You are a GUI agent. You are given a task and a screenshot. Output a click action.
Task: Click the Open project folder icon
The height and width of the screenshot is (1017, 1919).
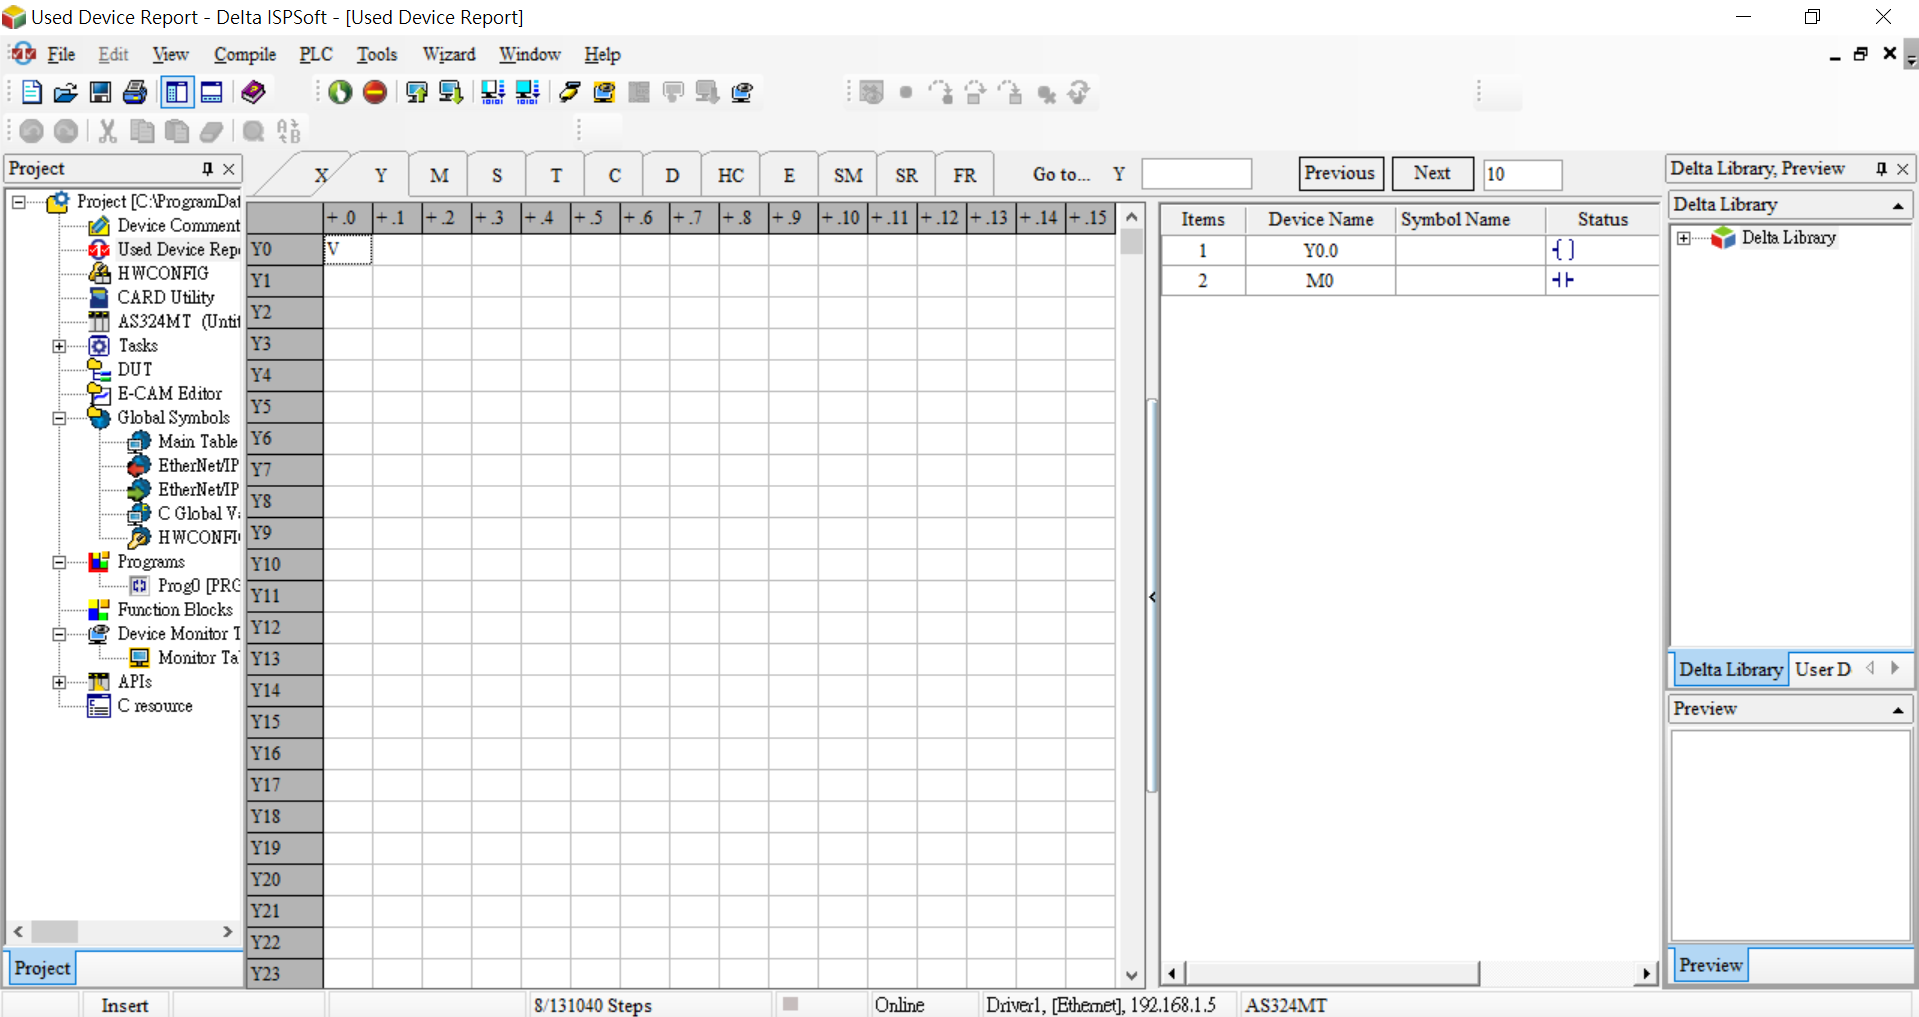[x=66, y=93]
